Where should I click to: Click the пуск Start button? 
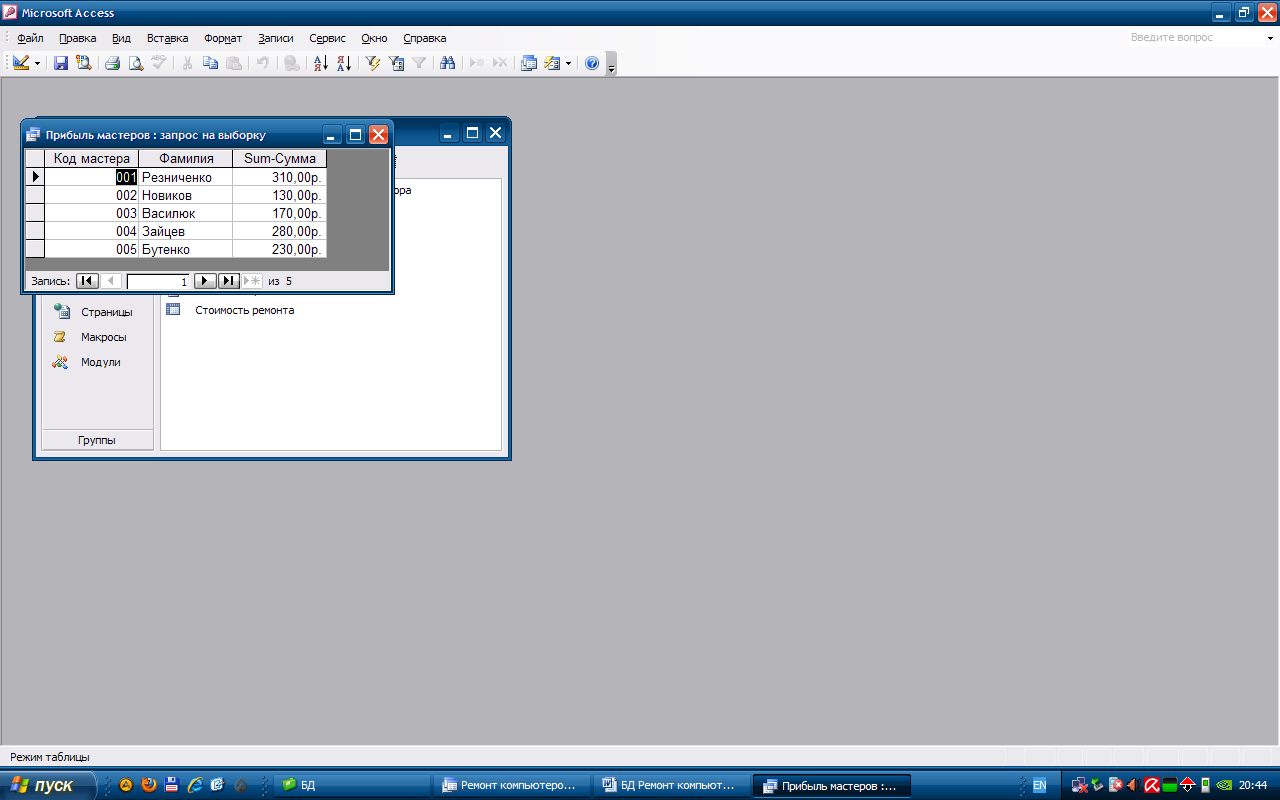point(48,785)
